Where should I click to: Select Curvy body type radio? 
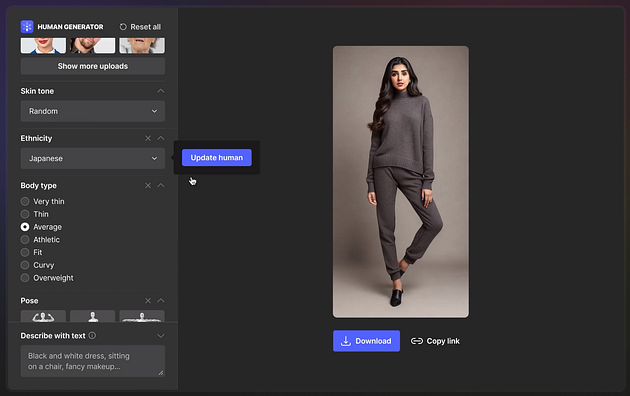(25, 265)
